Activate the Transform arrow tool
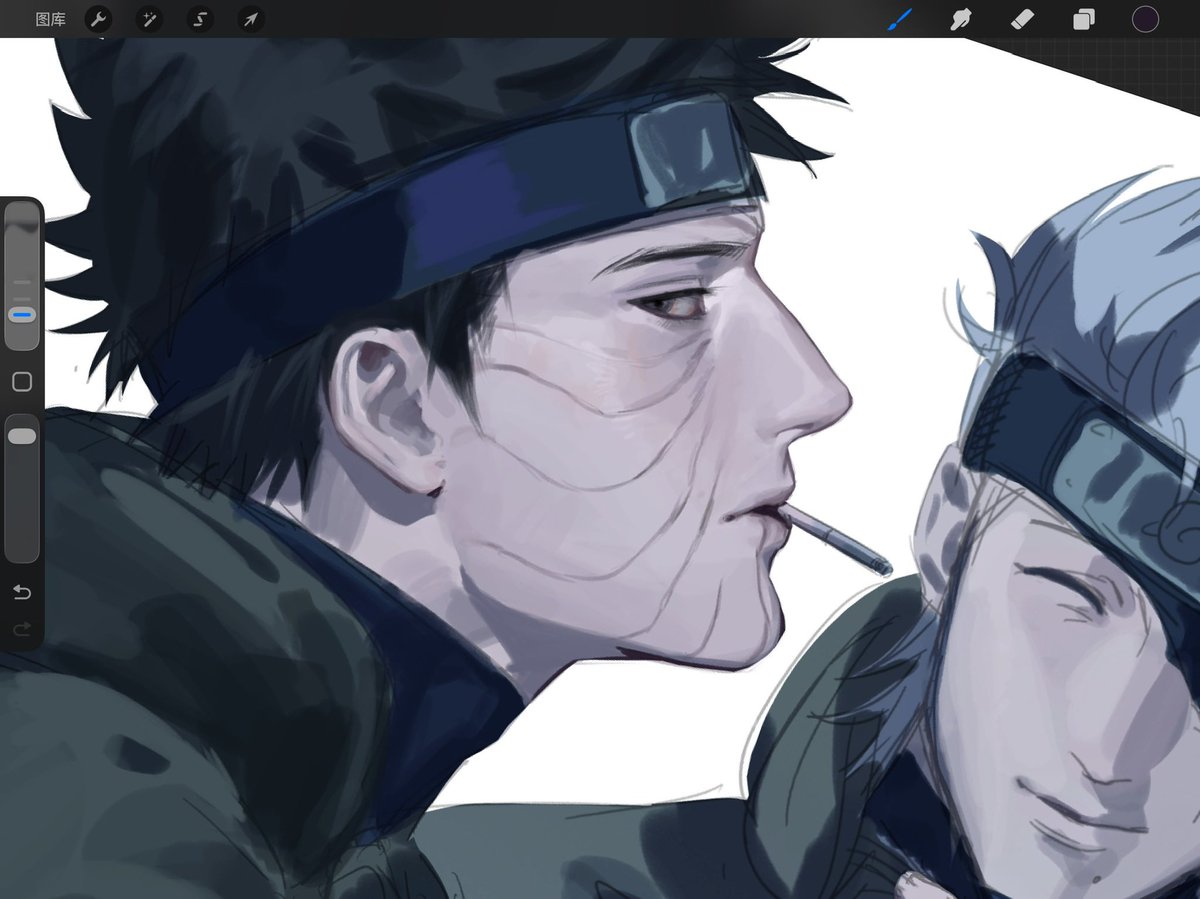1200x899 pixels. click(x=251, y=19)
